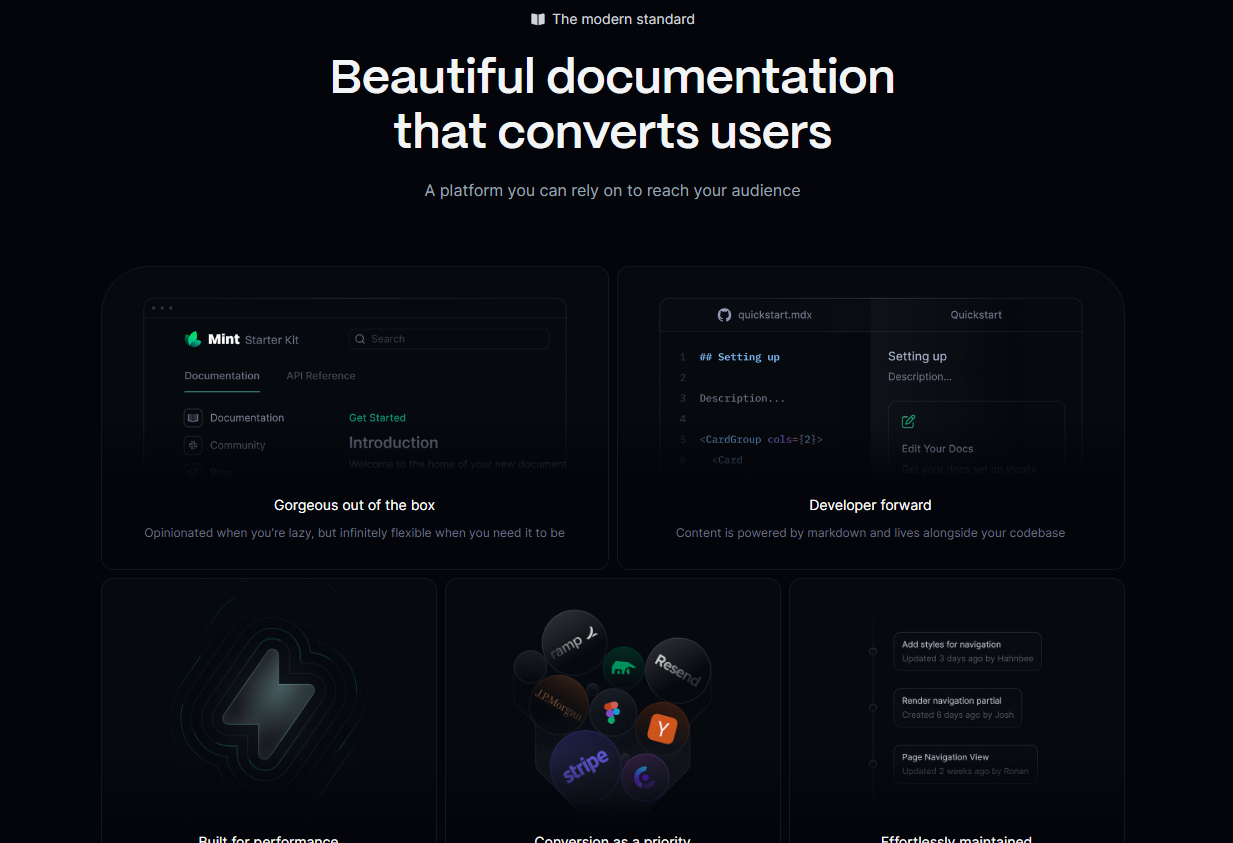This screenshot has width=1233, height=843.
Task: Click "Description..." in the Quickstart preview
Action: coord(920,377)
